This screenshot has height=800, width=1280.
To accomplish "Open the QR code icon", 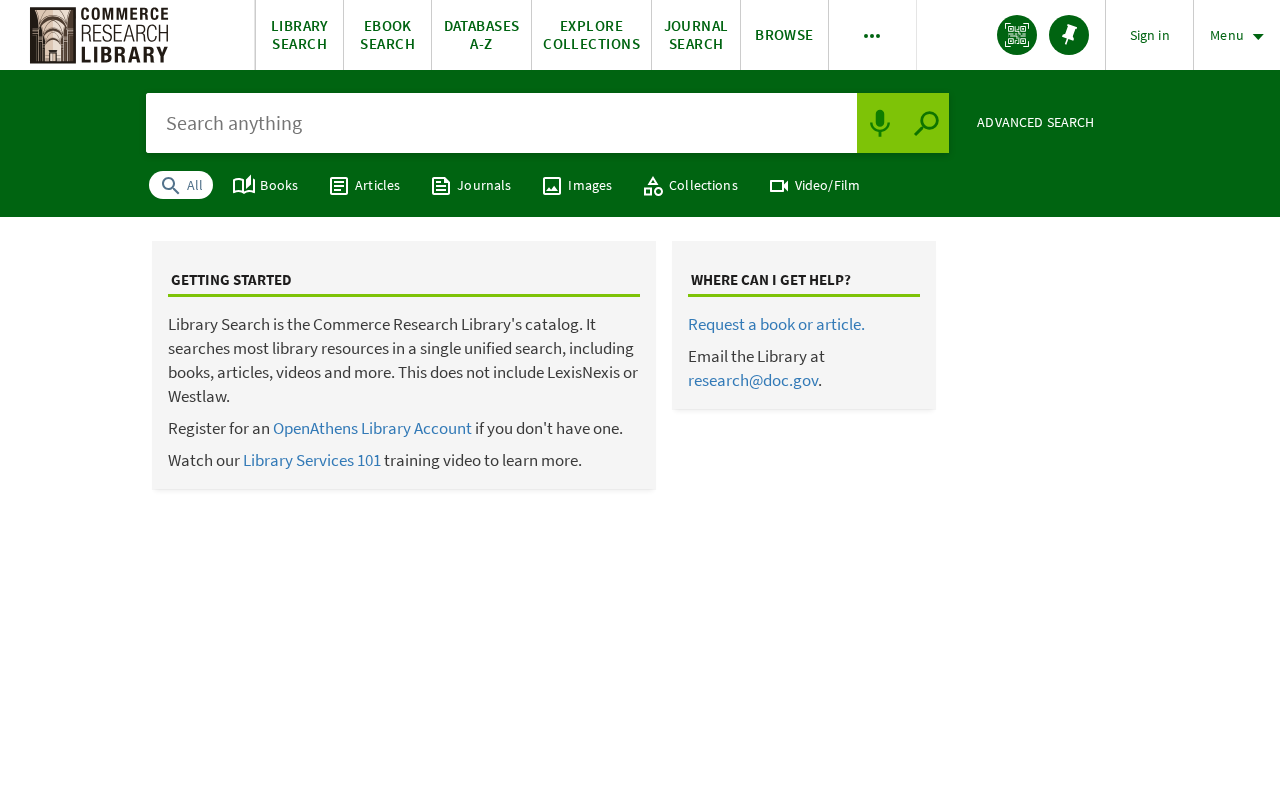I will pos(1017,35).
